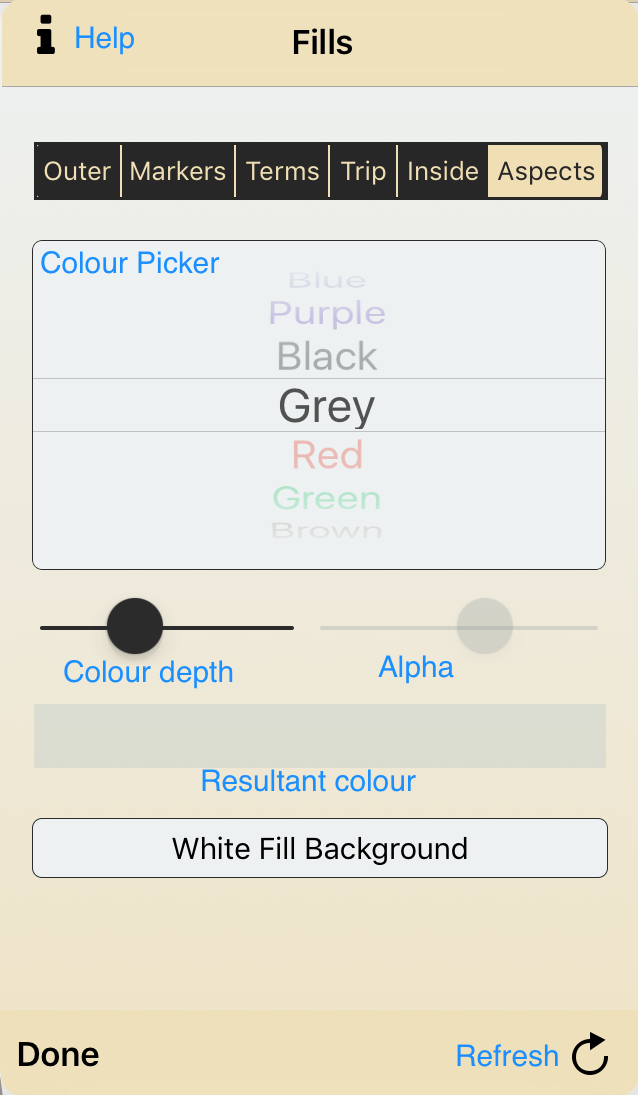Switch to the Markers tab
This screenshot has width=638, height=1095.
coord(177,171)
